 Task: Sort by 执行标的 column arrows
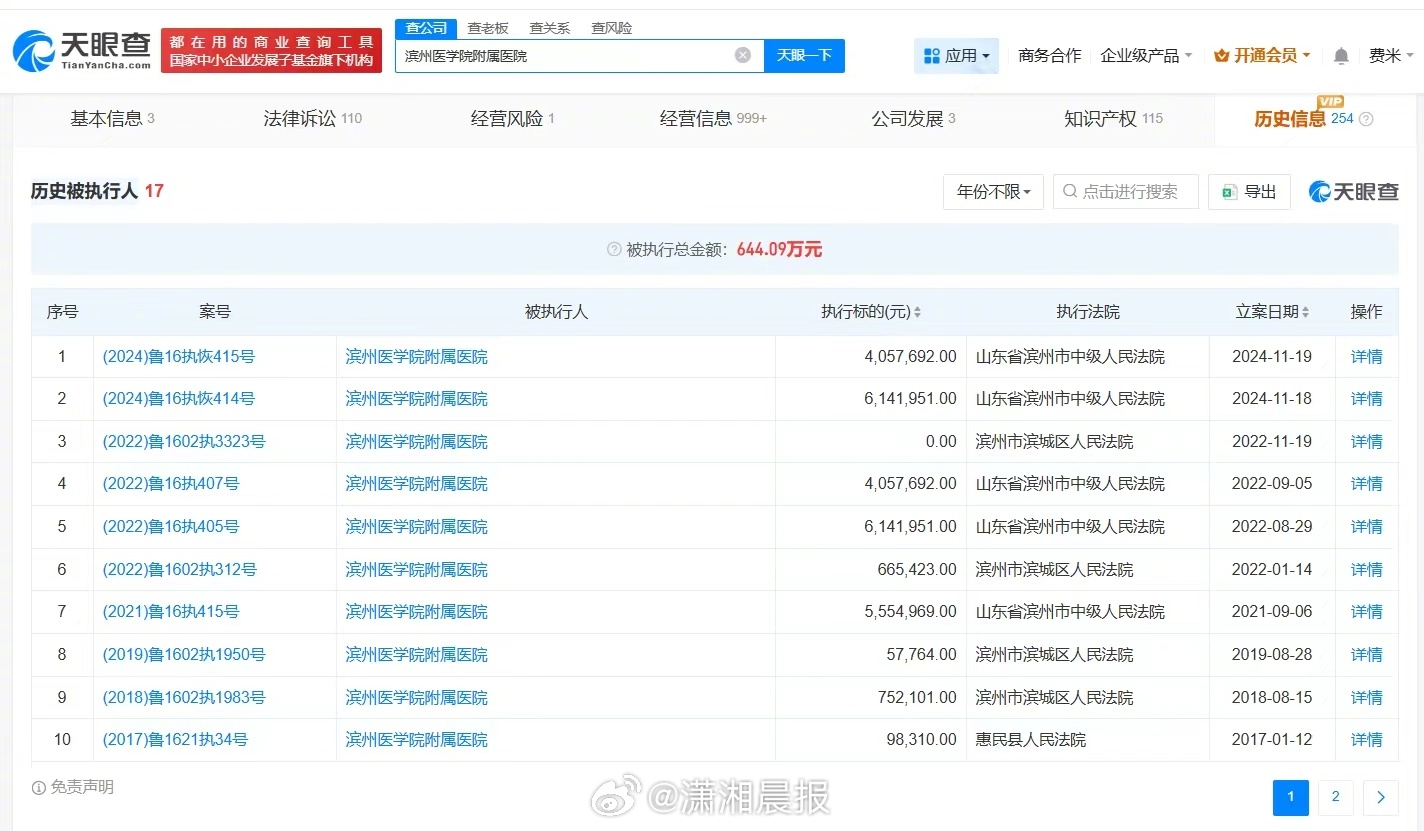click(x=917, y=313)
